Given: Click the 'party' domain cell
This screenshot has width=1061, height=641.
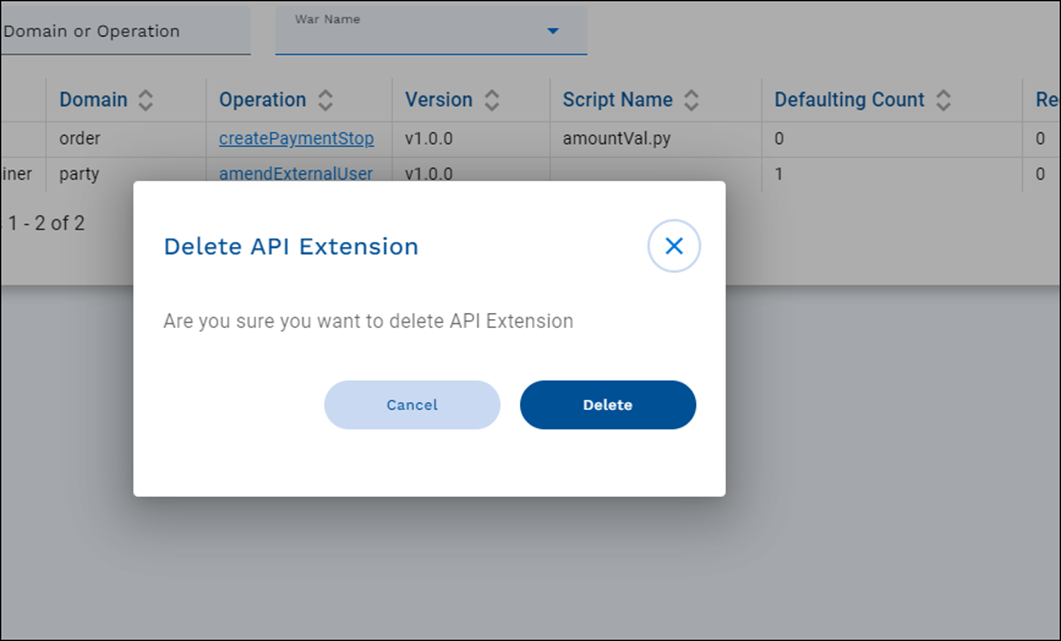Looking at the screenshot, I should (x=80, y=174).
